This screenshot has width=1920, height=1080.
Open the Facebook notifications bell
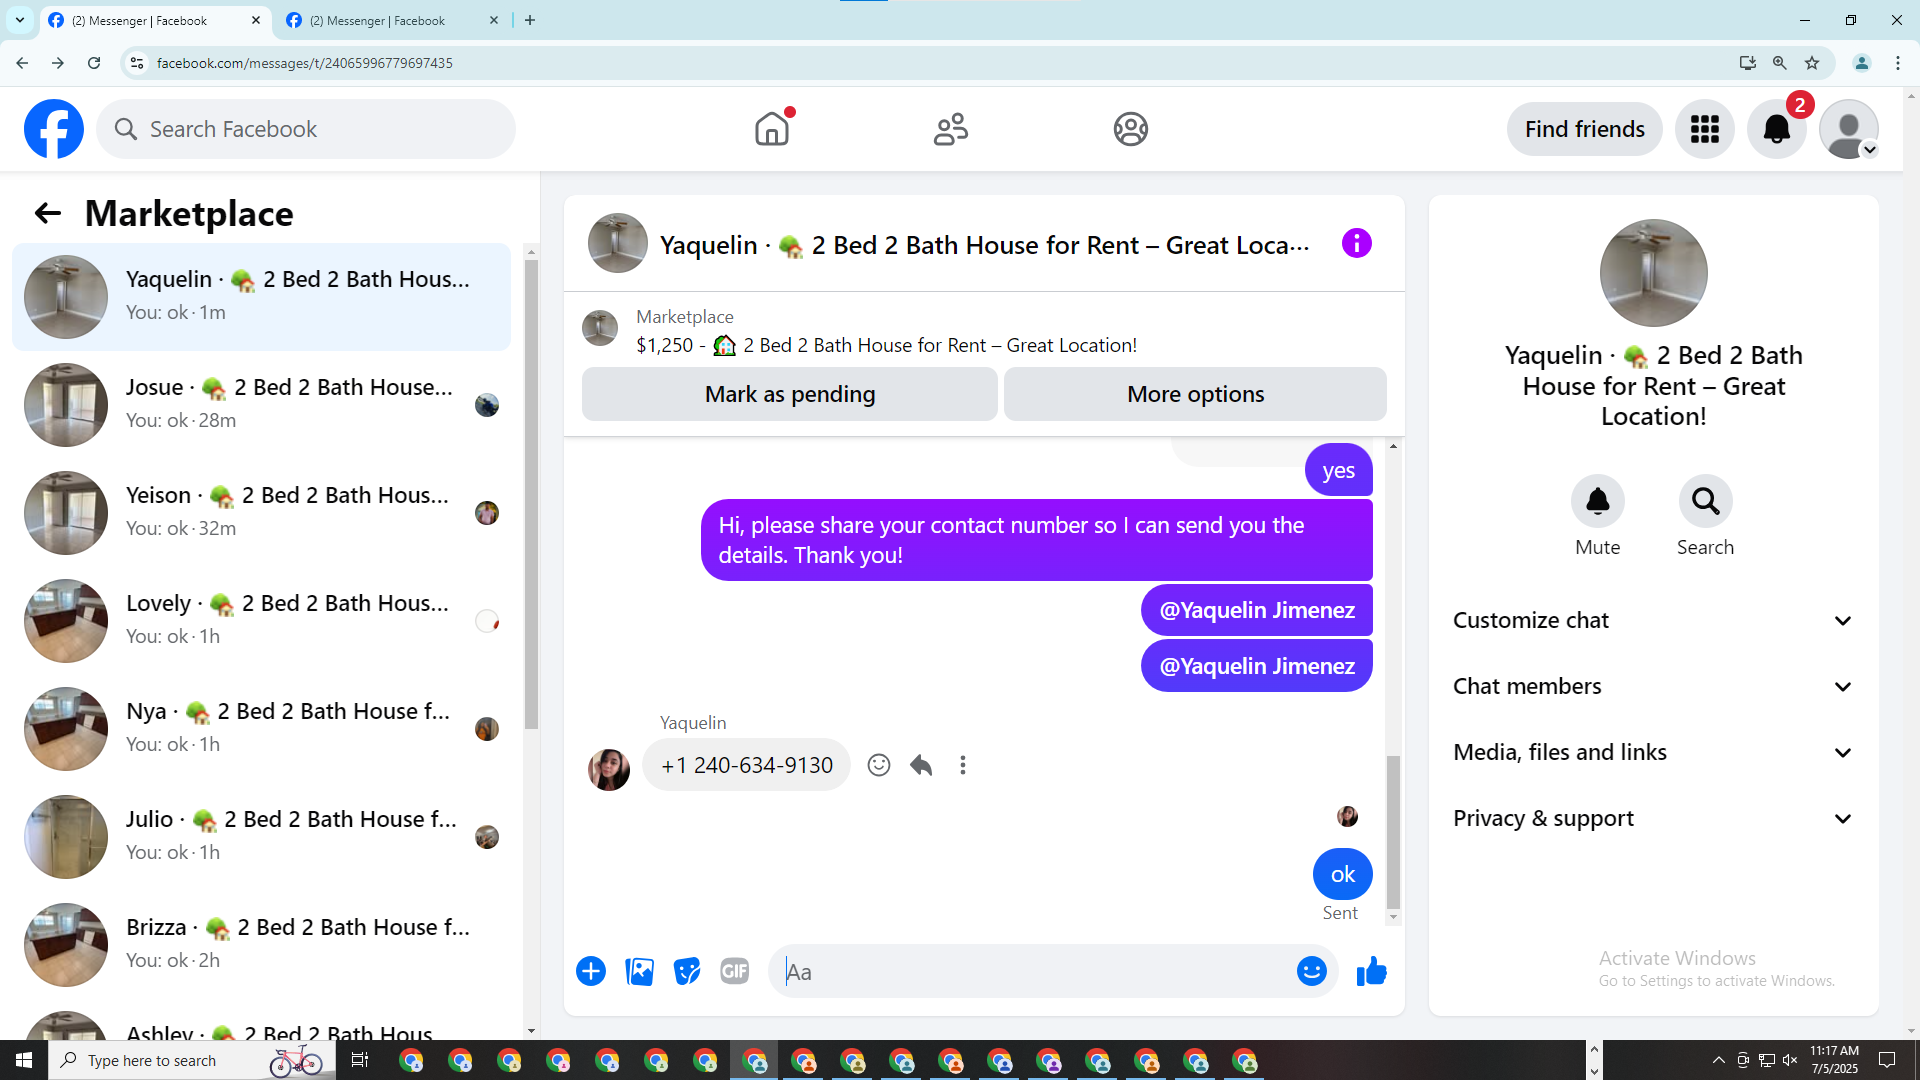pos(1776,129)
